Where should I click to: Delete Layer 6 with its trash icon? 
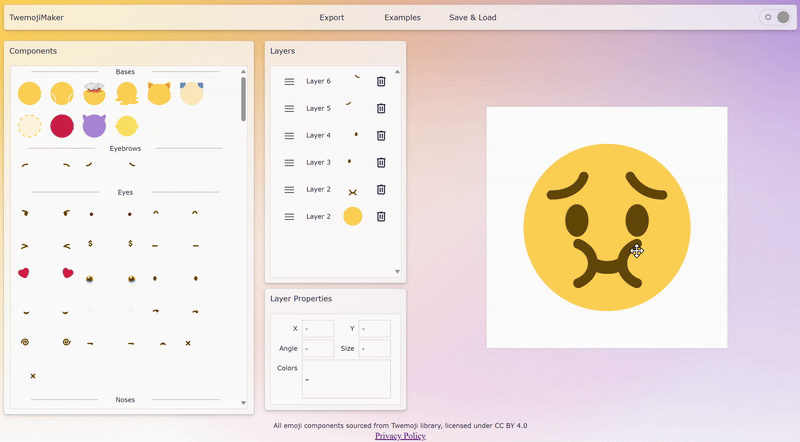[381, 81]
